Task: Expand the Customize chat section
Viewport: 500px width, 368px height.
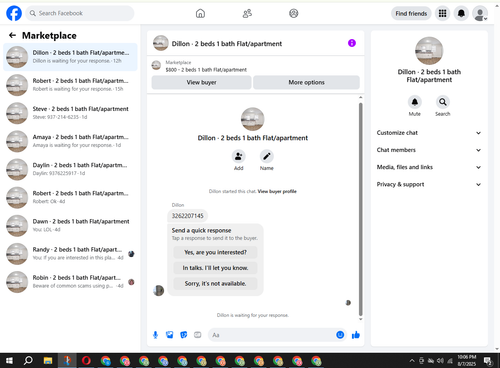Action: tap(429, 133)
